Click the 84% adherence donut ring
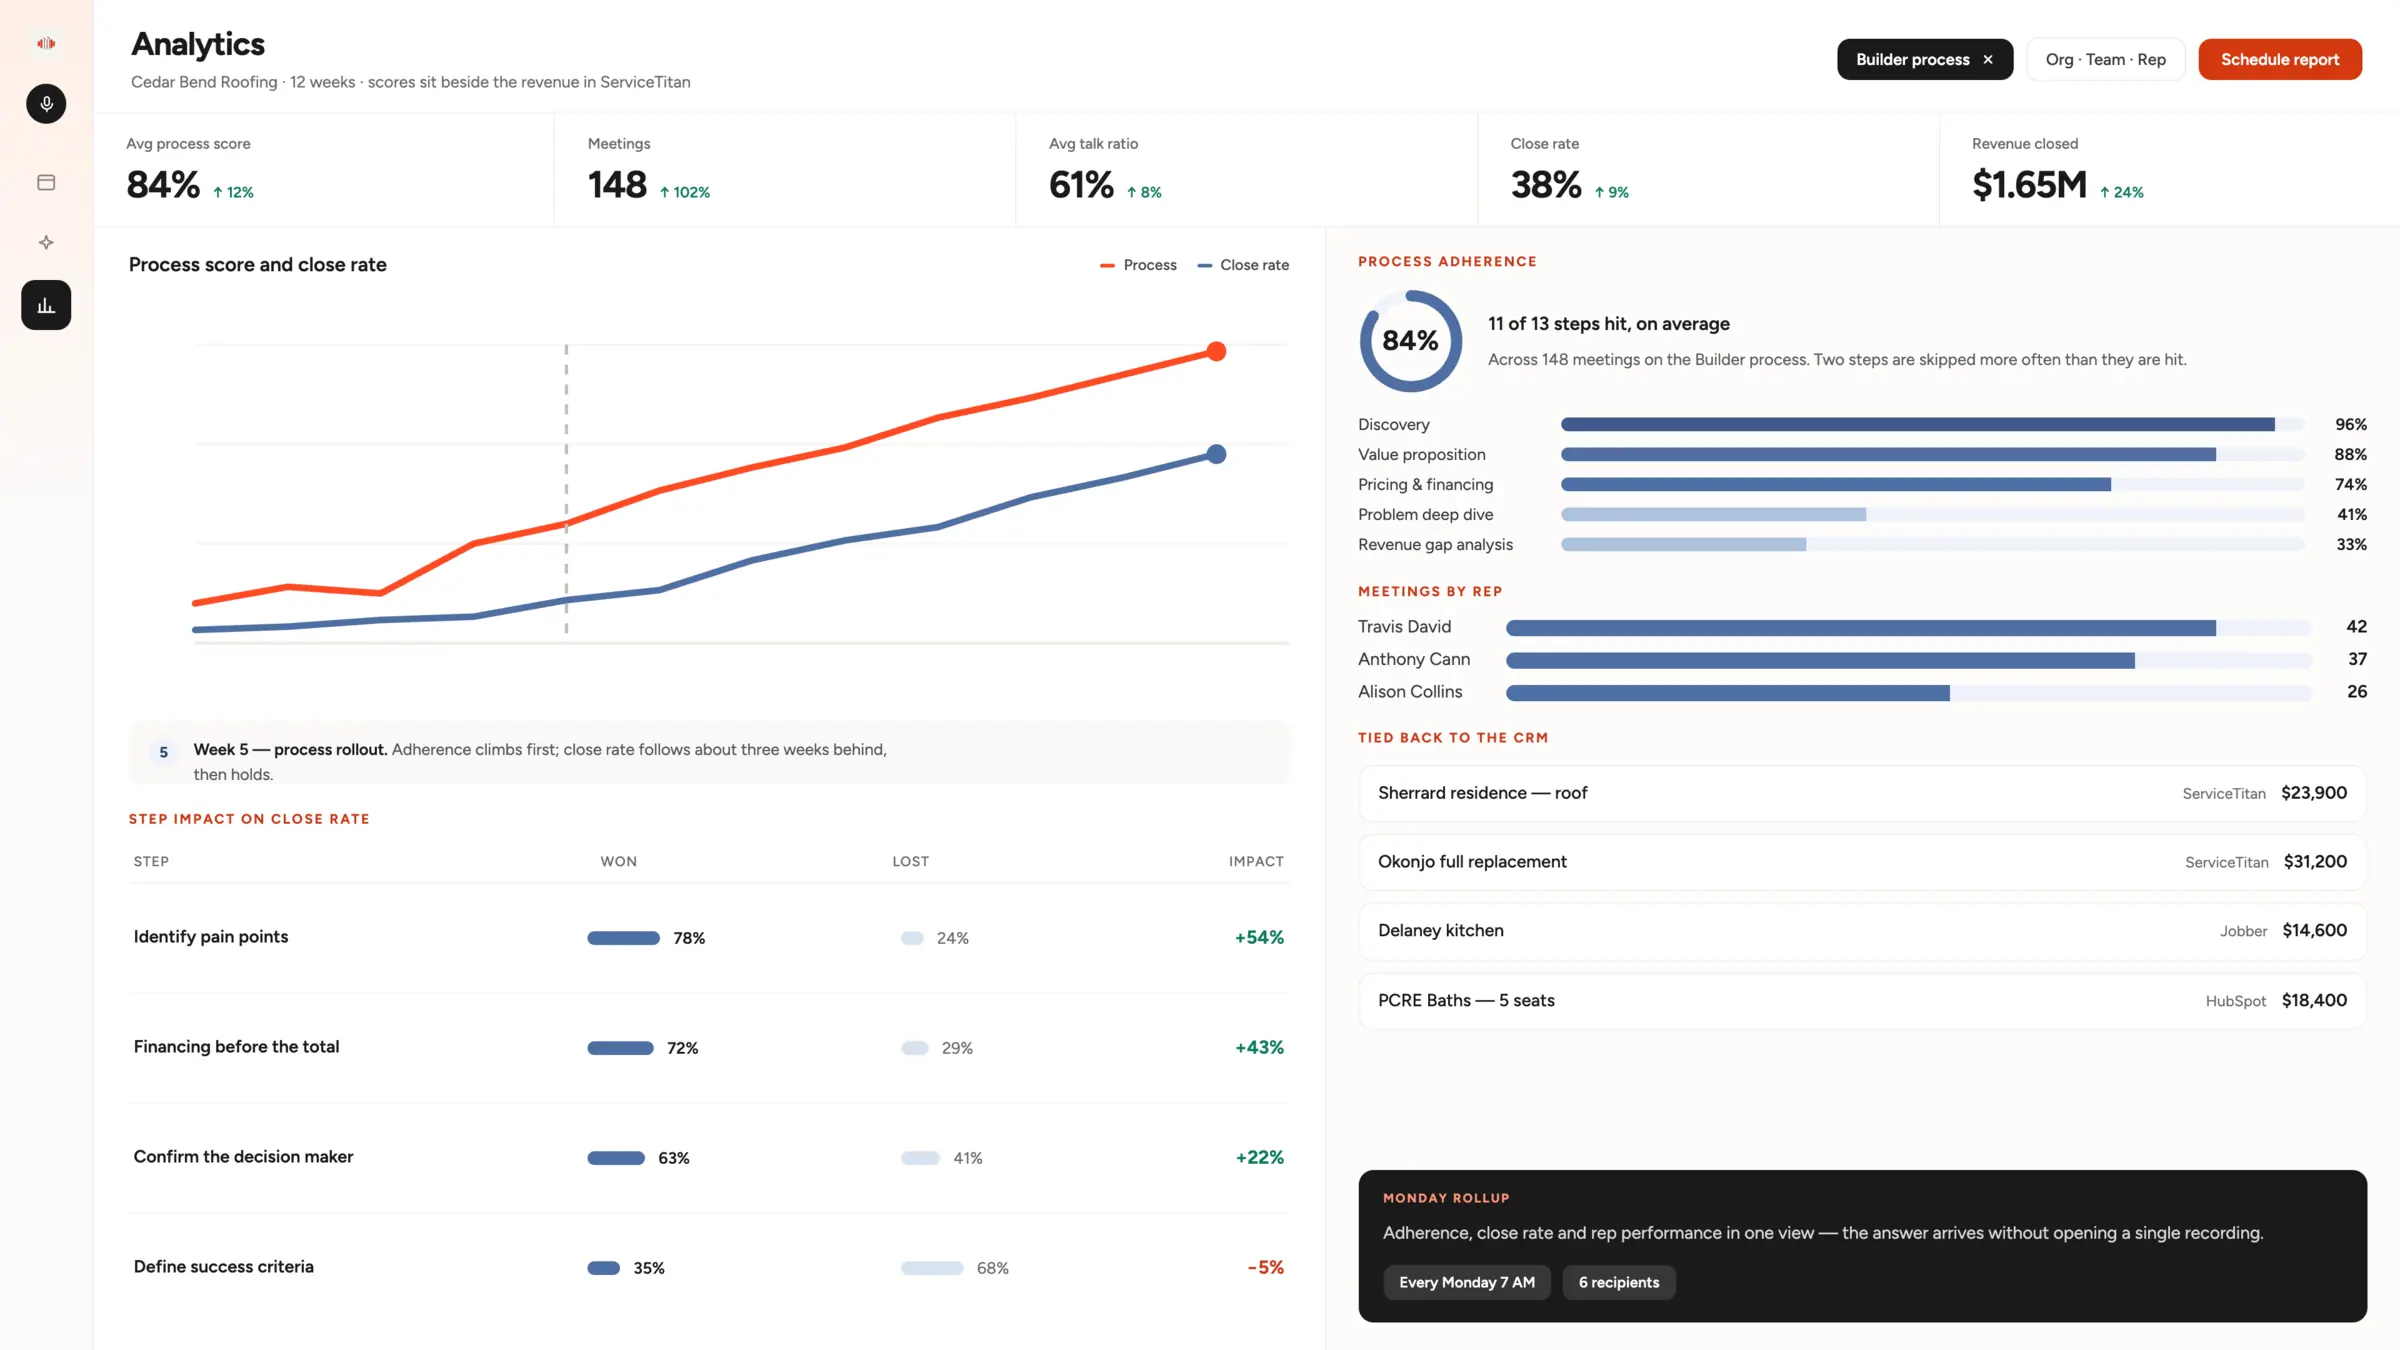Viewport: 2400px width, 1350px height. [x=1410, y=341]
